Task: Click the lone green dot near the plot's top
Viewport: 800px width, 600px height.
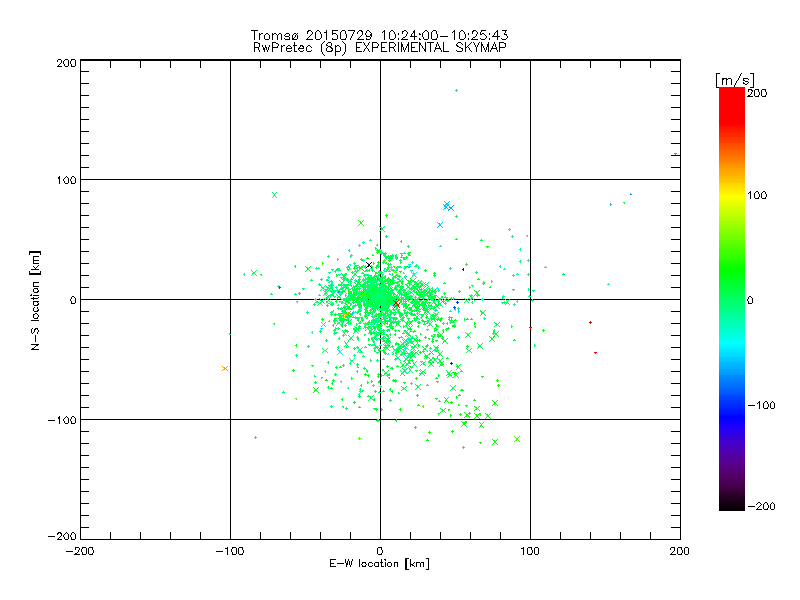Action: 457,90
